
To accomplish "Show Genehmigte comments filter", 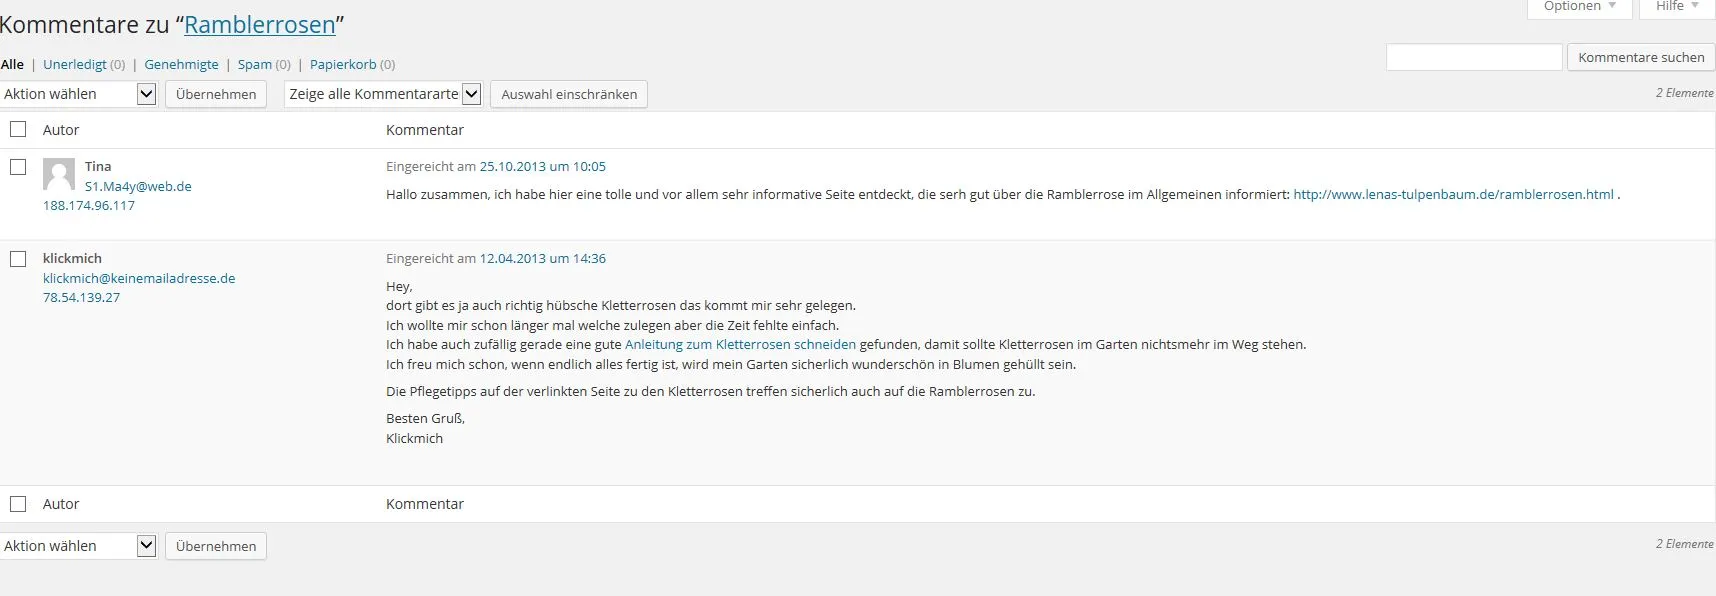I will 181,64.
